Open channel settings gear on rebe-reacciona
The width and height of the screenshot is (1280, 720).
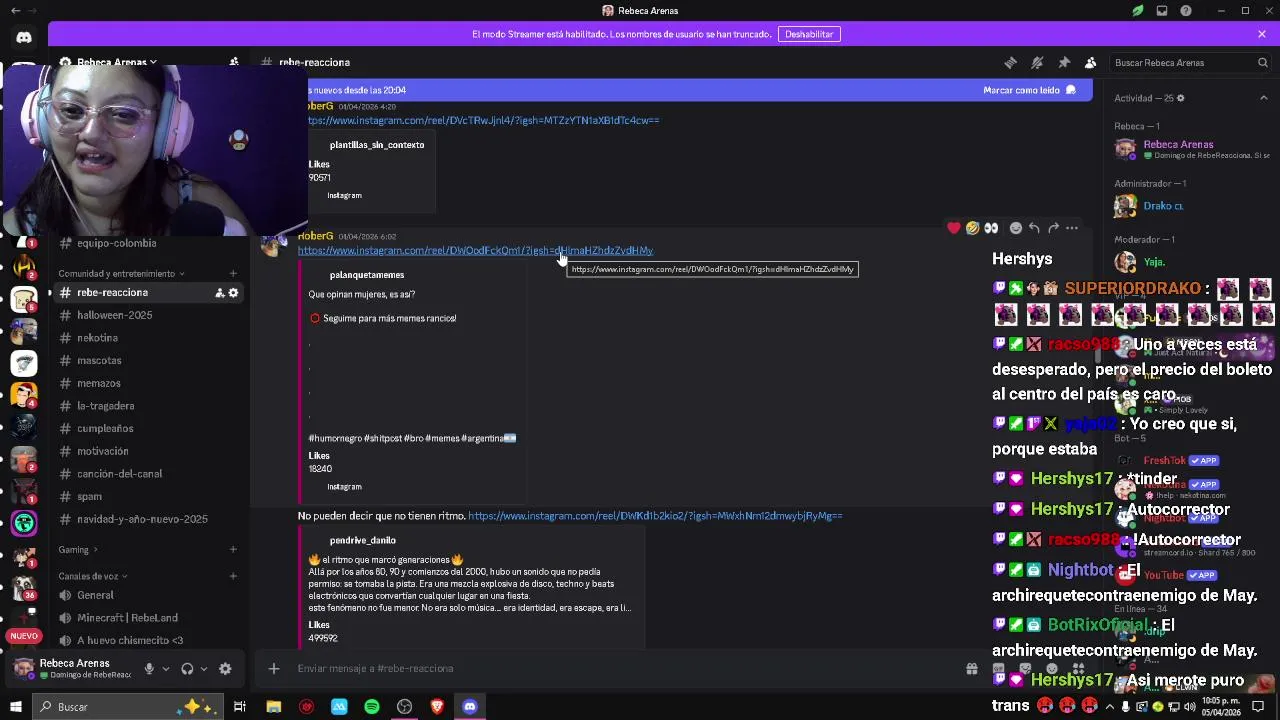(233, 293)
